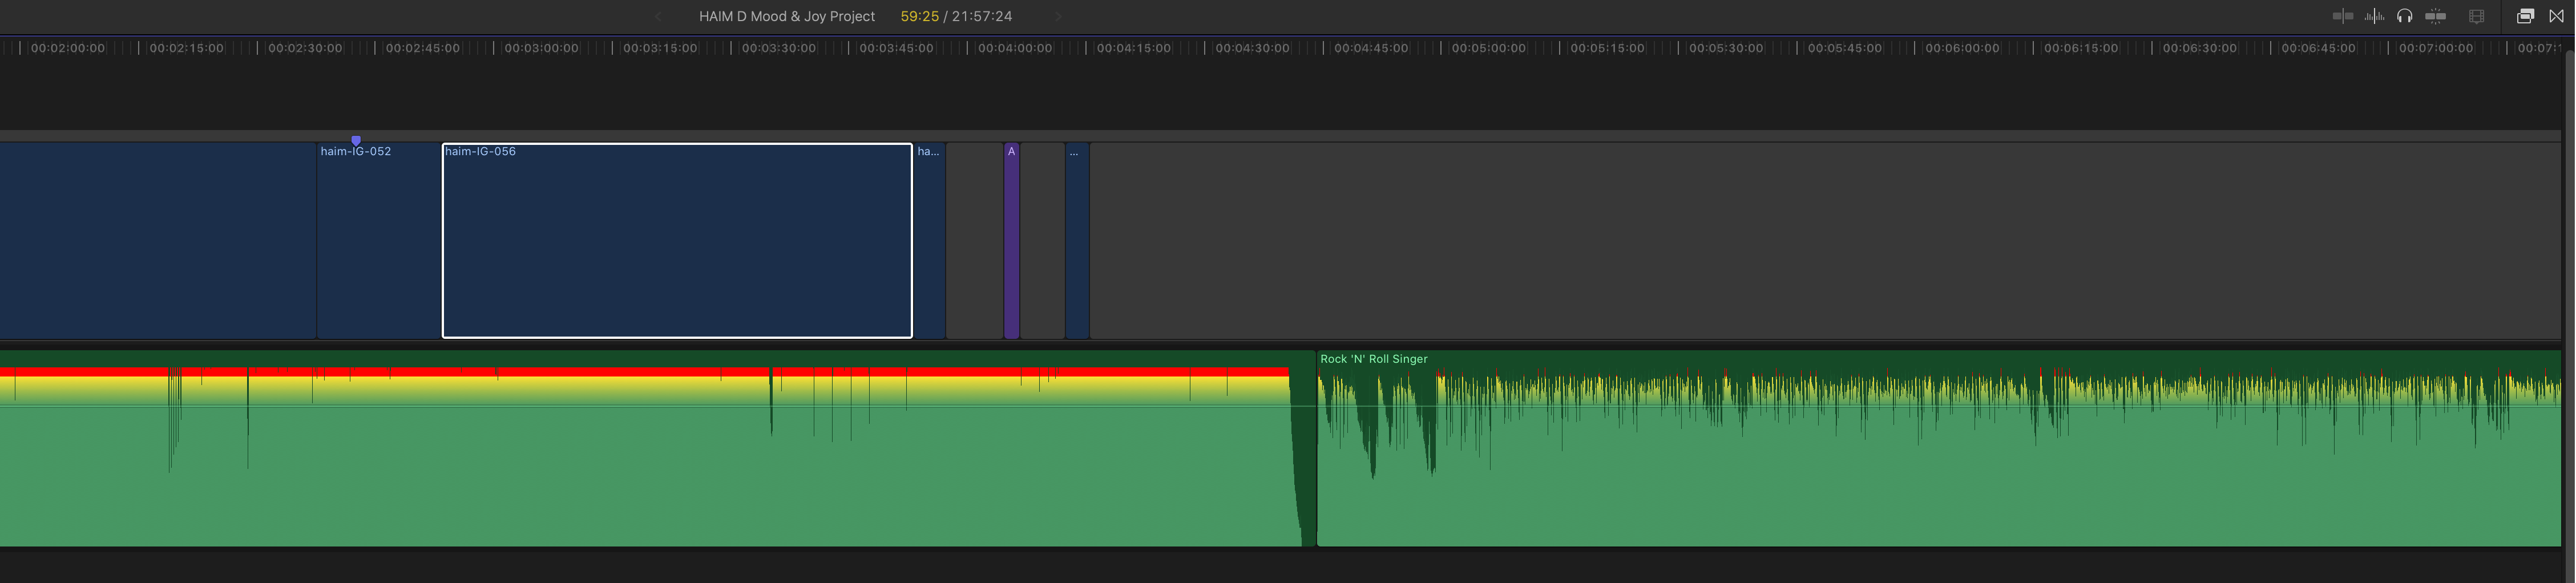The width and height of the screenshot is (2576, 583).
Task: Toggle solo with the headphones icon
Action: click(2405, 16)
